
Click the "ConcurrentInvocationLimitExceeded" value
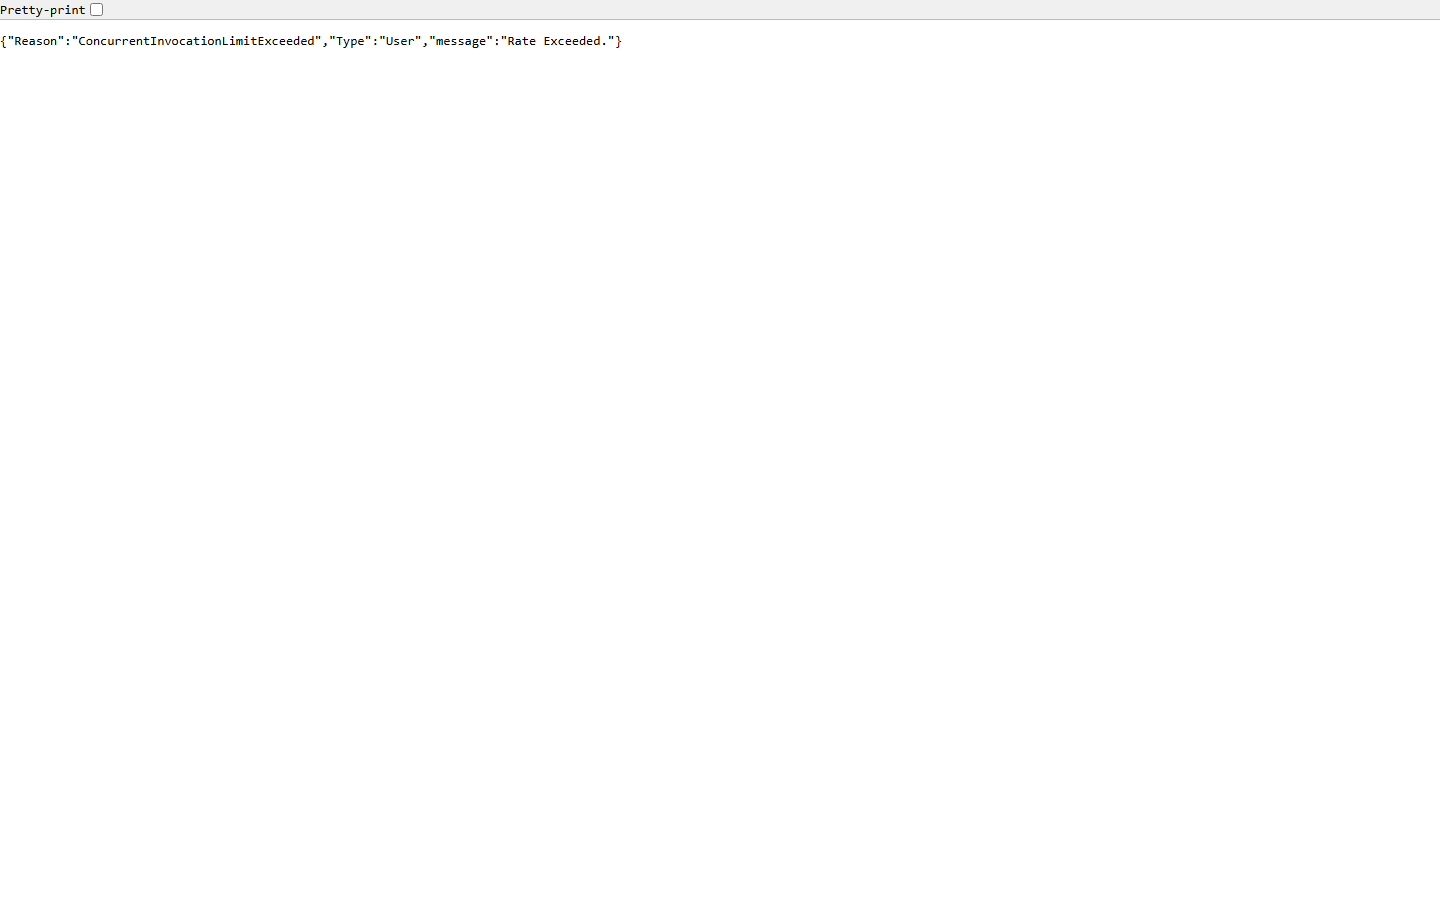(196, 41)
